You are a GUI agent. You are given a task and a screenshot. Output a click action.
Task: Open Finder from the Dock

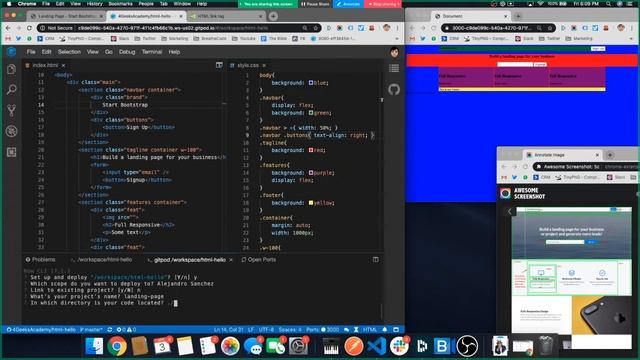95,346
